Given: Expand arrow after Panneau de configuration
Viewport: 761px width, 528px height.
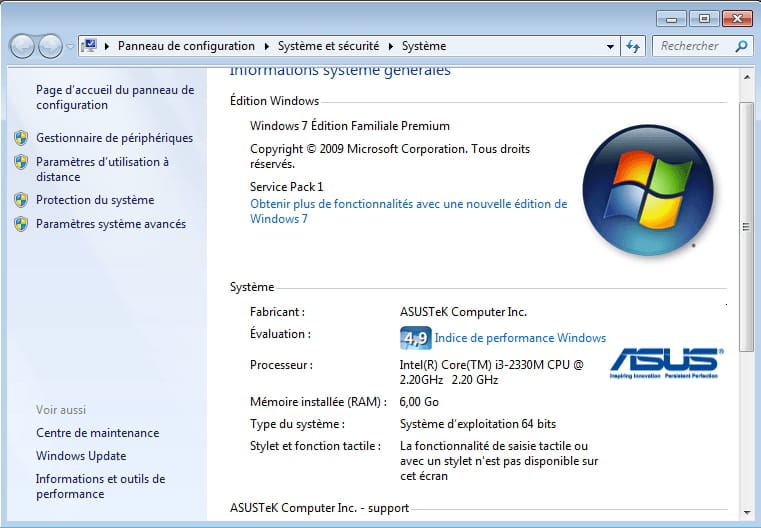Looking at the screenshot, I should (266, 46).
